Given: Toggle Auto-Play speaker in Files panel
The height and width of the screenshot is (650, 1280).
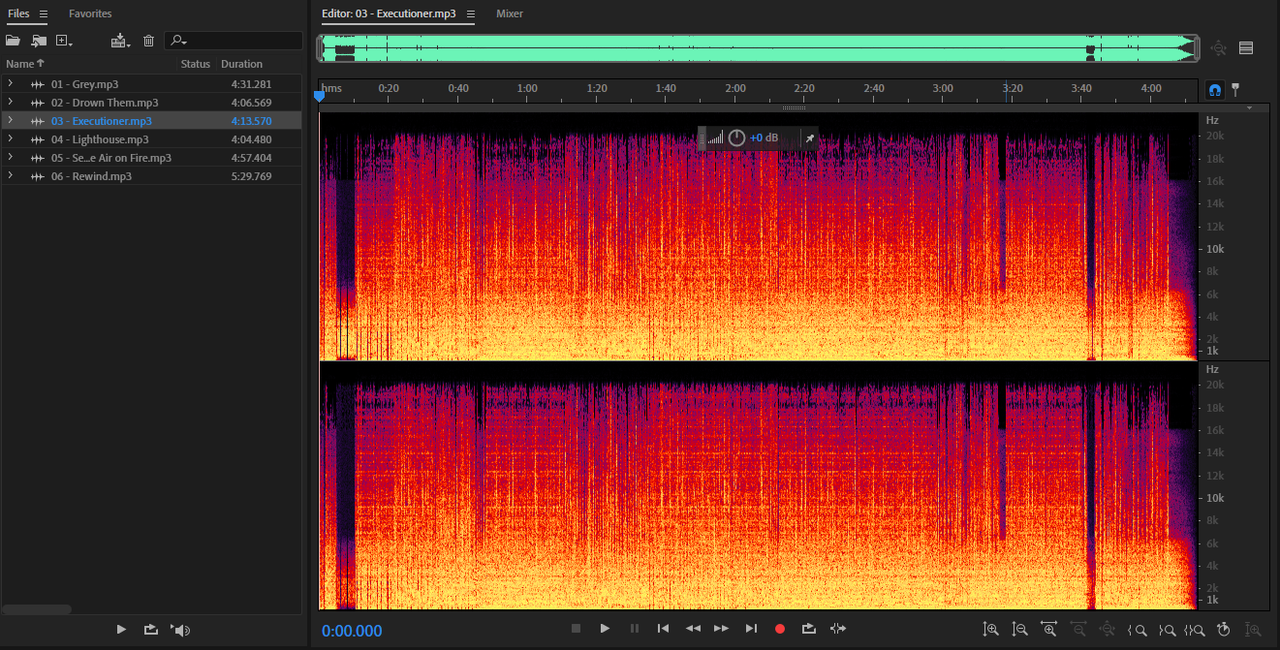Looking at the screenshot, I should click(x=180, y=630).
